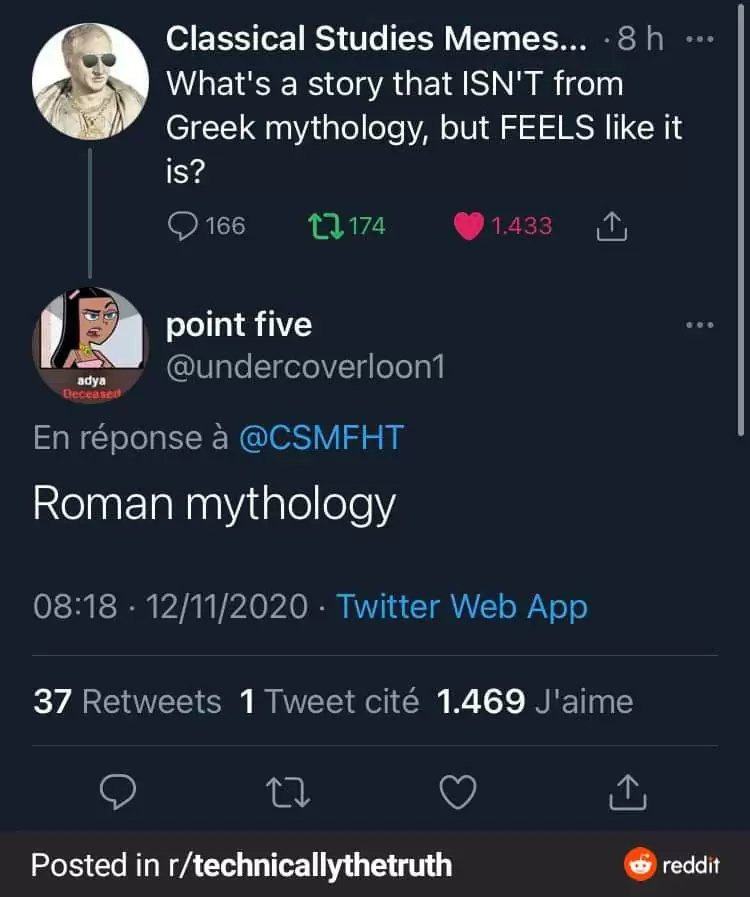Toggle the pink heart like on the original tweet
750x897 pixels.
[x=468, y=226]
